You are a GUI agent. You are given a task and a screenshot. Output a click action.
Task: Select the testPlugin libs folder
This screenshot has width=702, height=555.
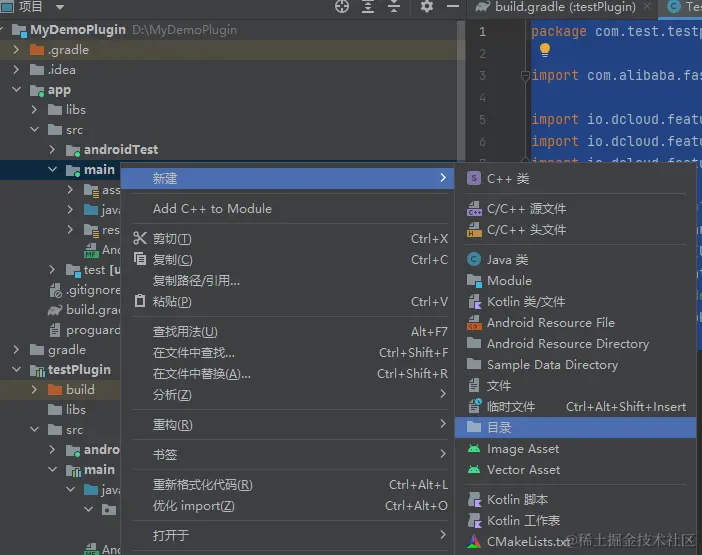coord(76,410)
